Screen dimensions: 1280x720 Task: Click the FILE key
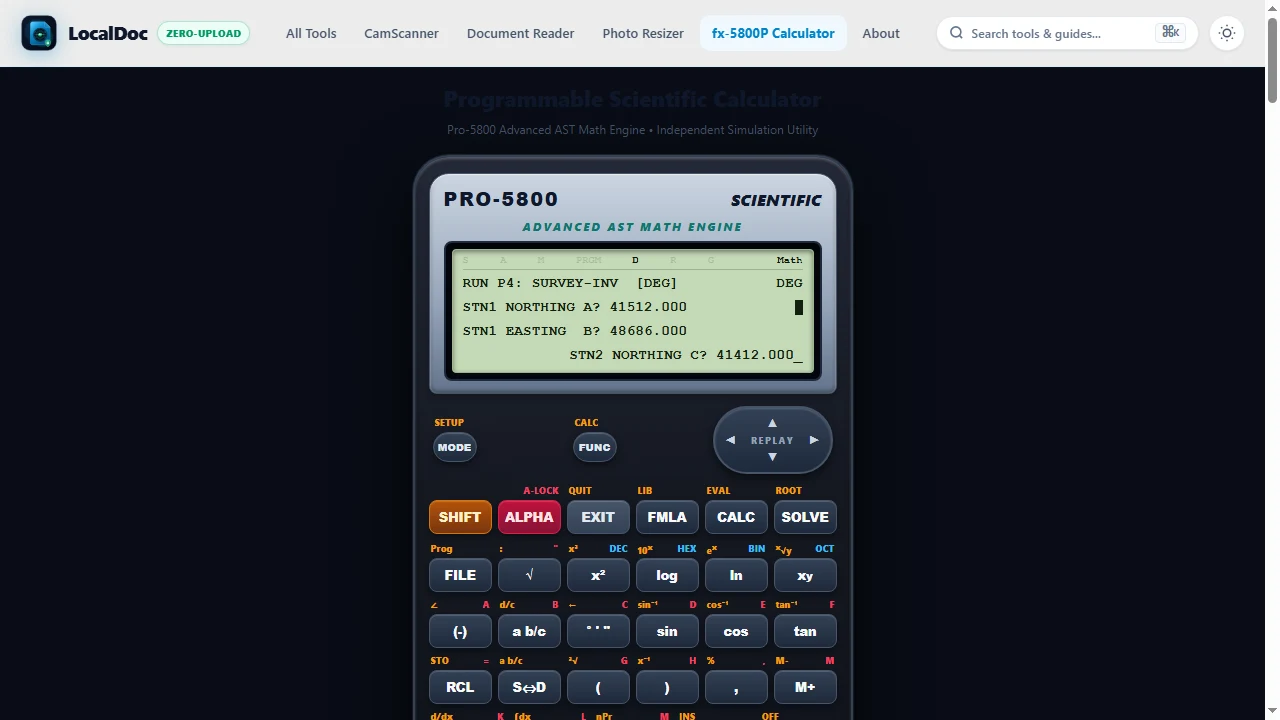(460, 575)
